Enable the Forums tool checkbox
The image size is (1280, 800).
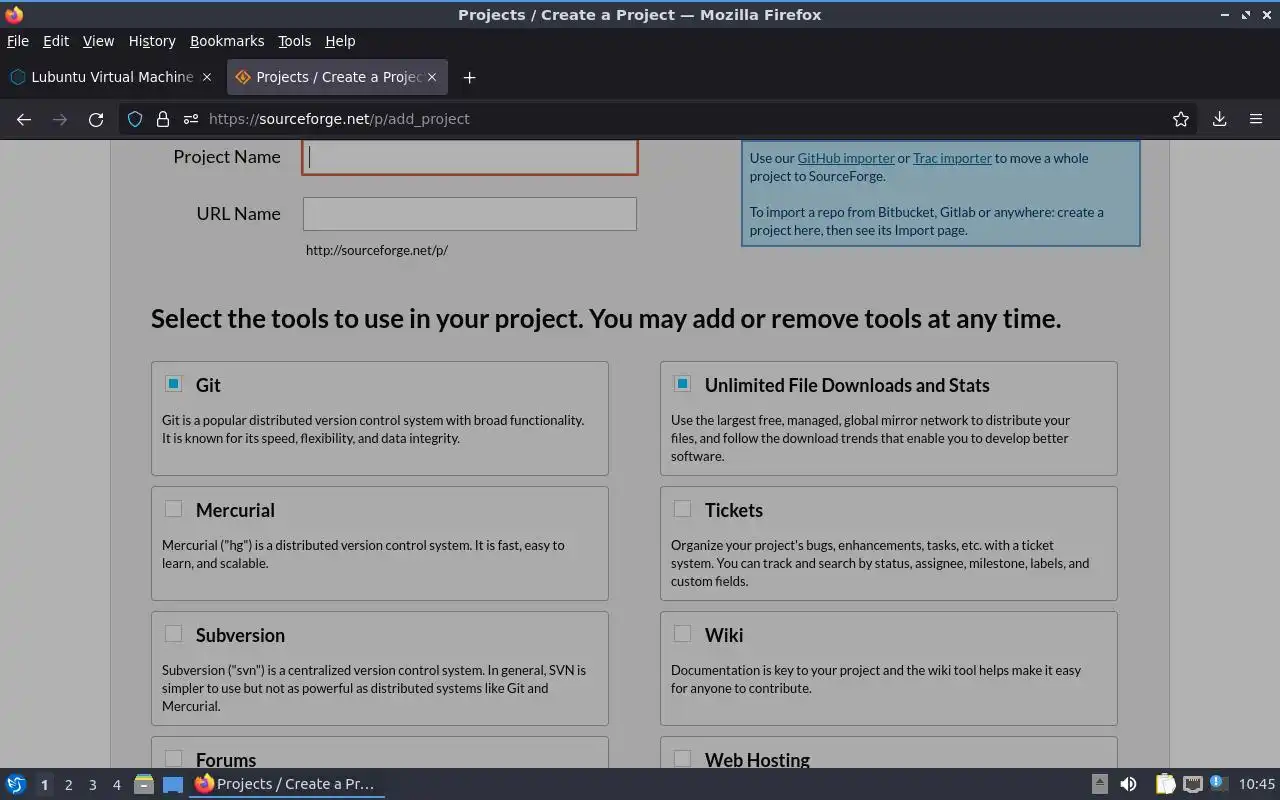[x=173, y=758]
